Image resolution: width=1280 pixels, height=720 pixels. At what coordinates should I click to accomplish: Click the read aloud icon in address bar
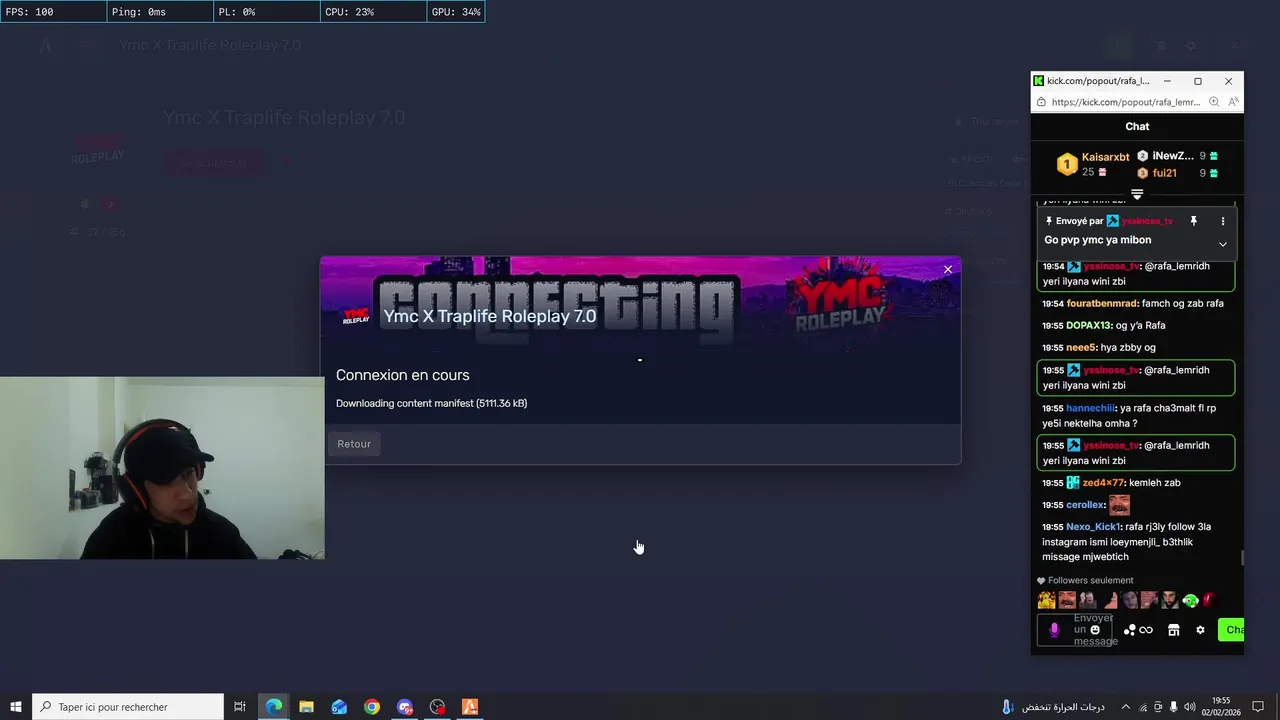(x=1234, y=102)
